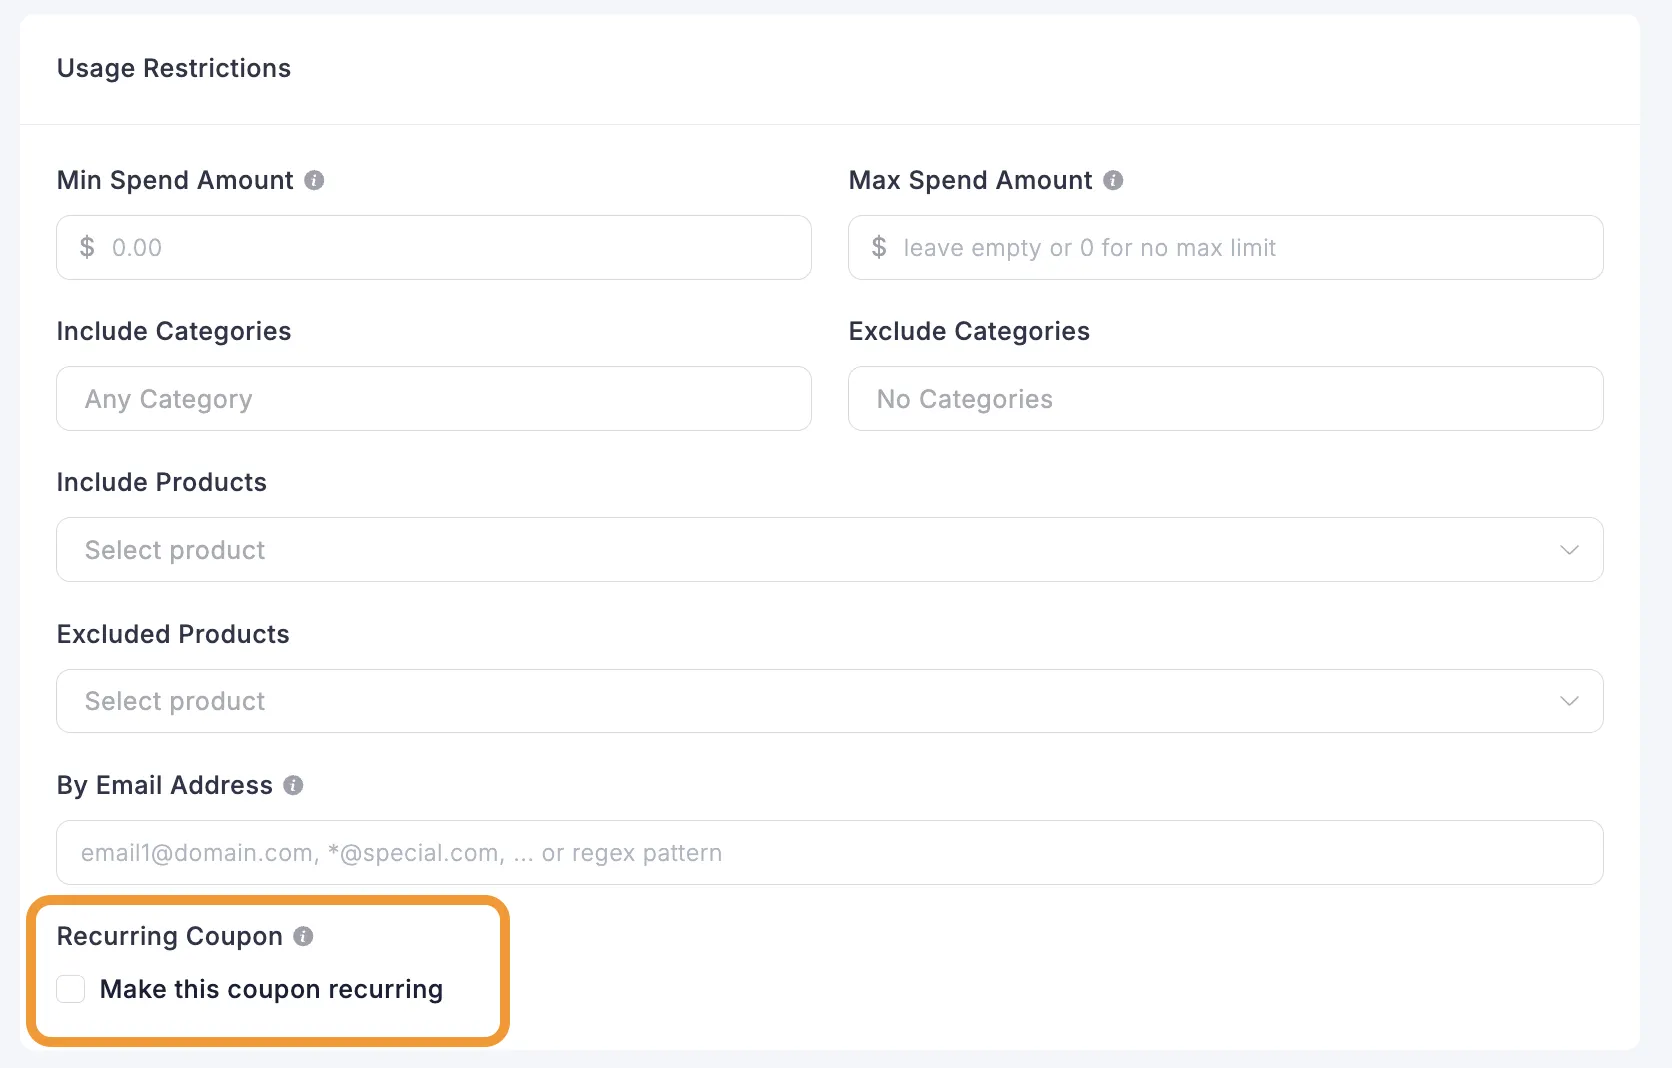The width and height of the screenshot is (1672, 1068).
Task: Click the By Email Address text field
Action: click(829, 853)
